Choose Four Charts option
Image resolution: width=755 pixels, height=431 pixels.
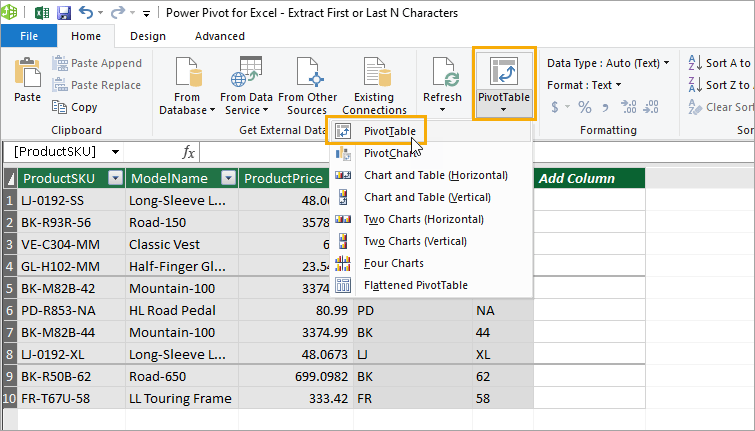431,263
